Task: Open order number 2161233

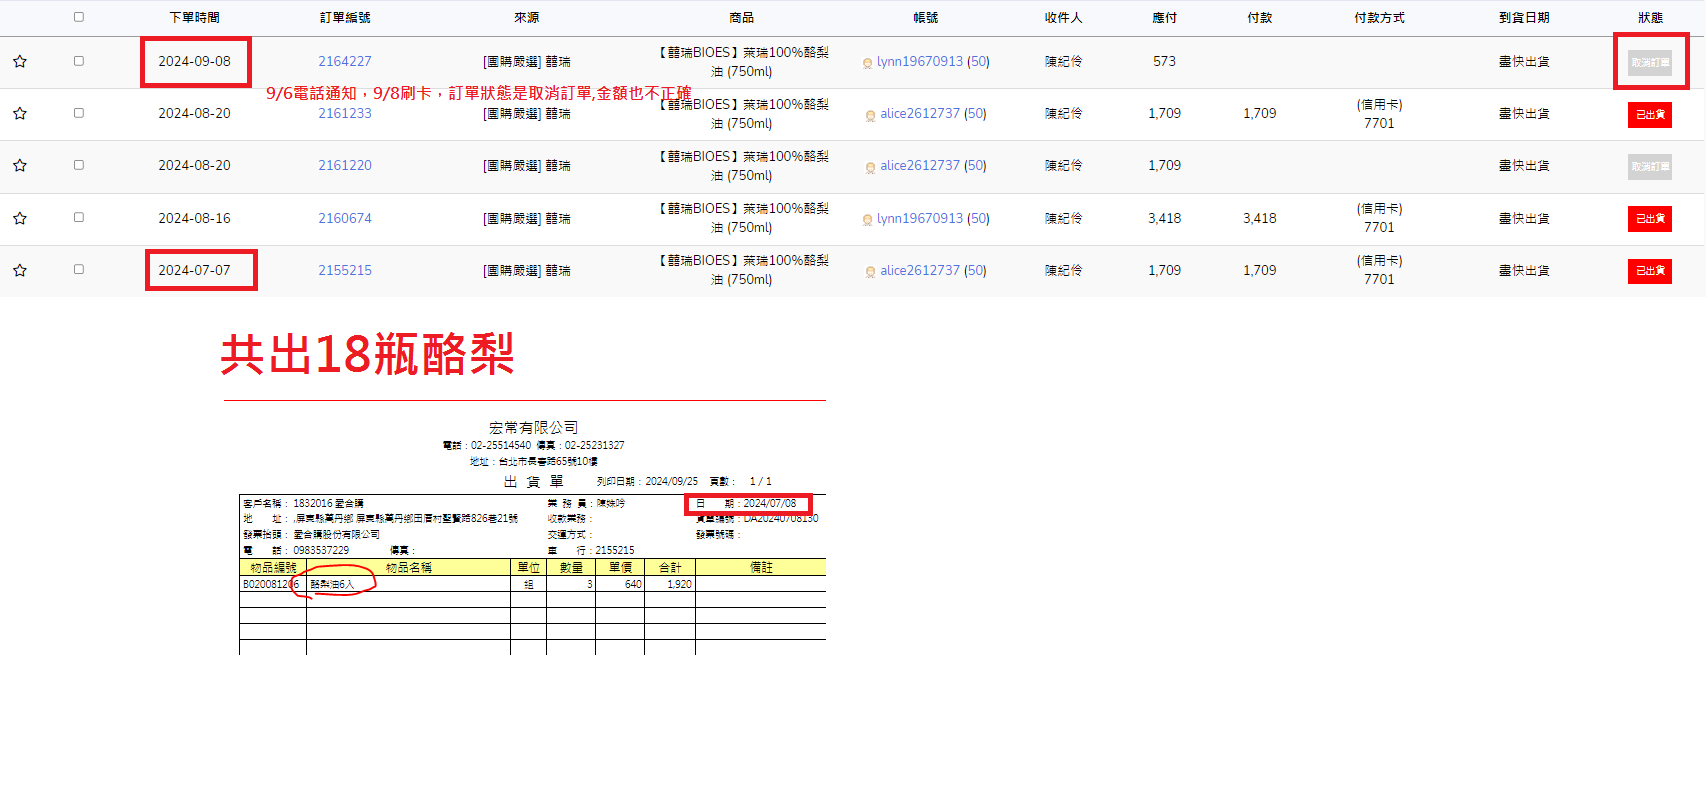Action: coord(345,113)
